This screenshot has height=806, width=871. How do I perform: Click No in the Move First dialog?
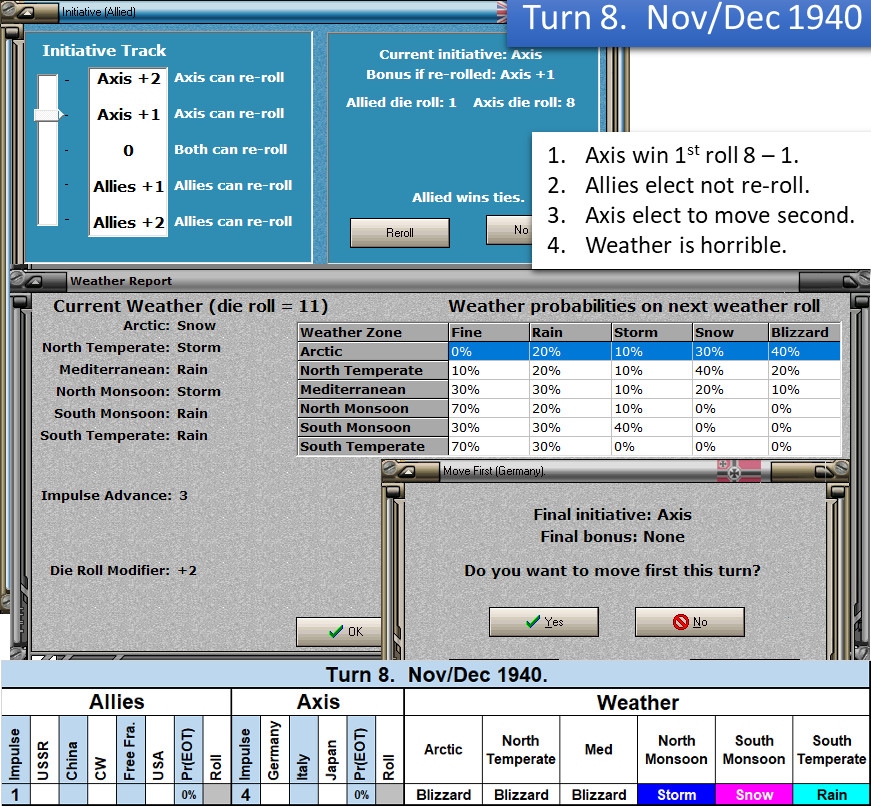(x=689, y=622)
